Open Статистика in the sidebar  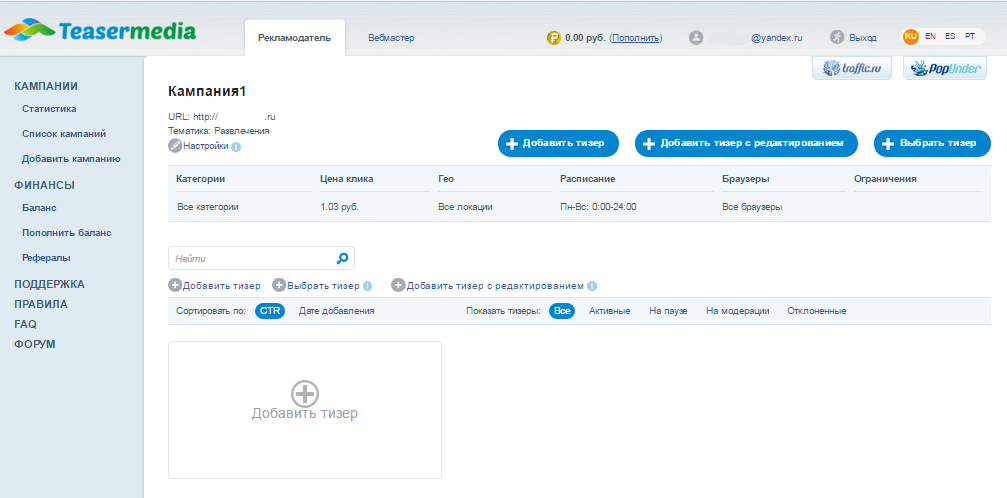pyautogui.click(x=49, y=109)
